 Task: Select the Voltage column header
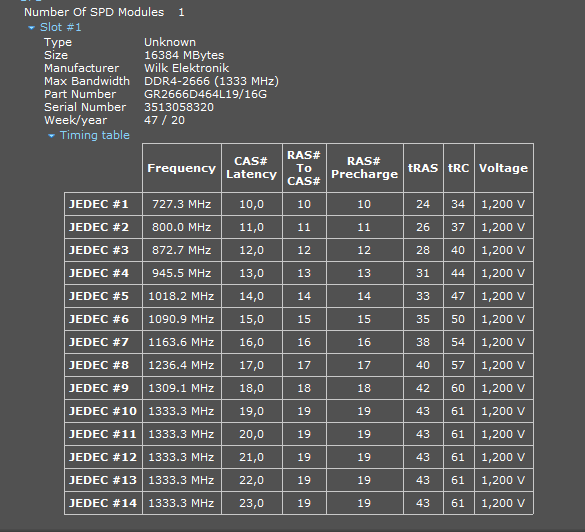coord(504,168)
